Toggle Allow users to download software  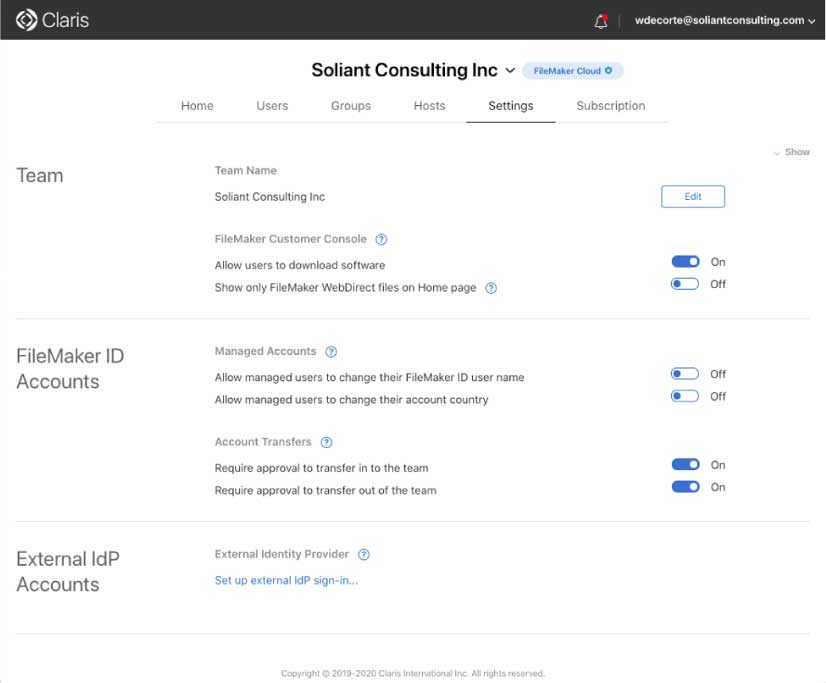tap(685, 262)
